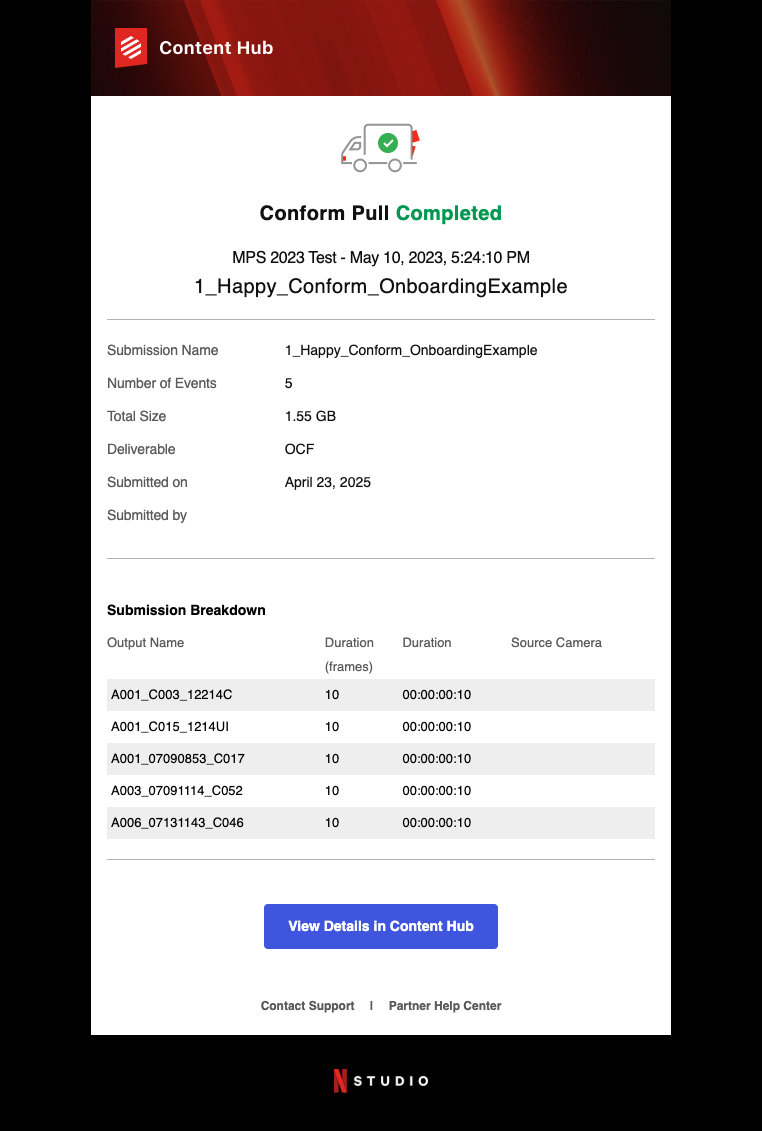Click the 1_Happy_Conform_OnboardingExample large title
Image resolution: width=762 pixels, height=1131 pixels.
381,286
